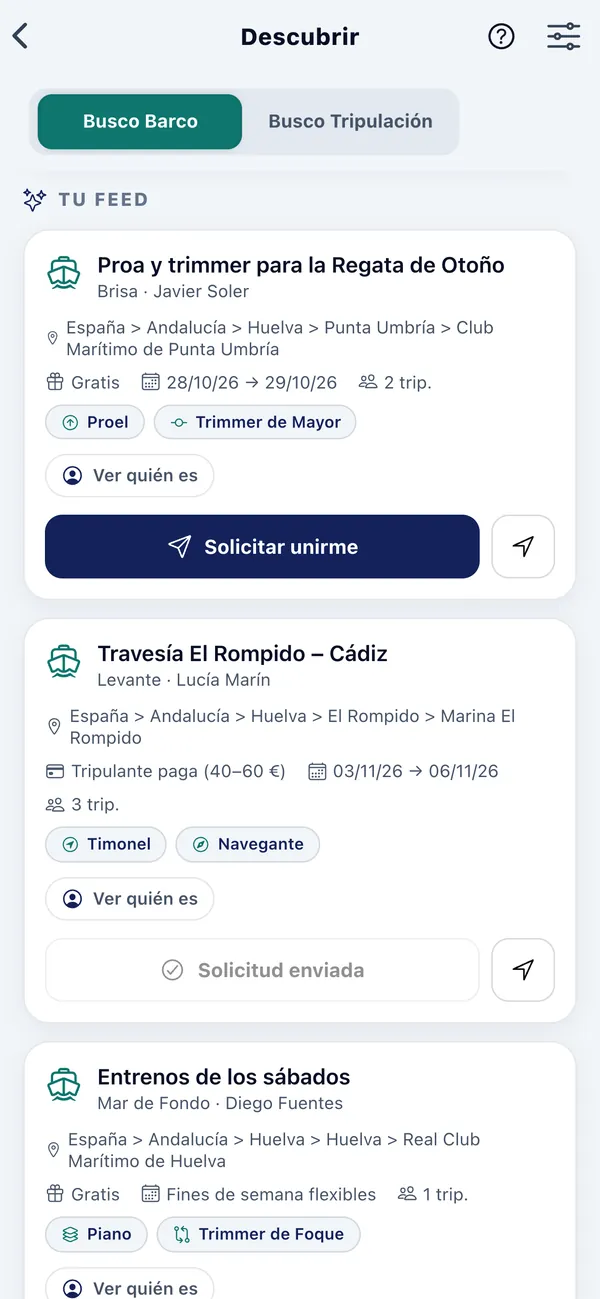Select the Timonel role chip
600x1299 pixels.
106,844
